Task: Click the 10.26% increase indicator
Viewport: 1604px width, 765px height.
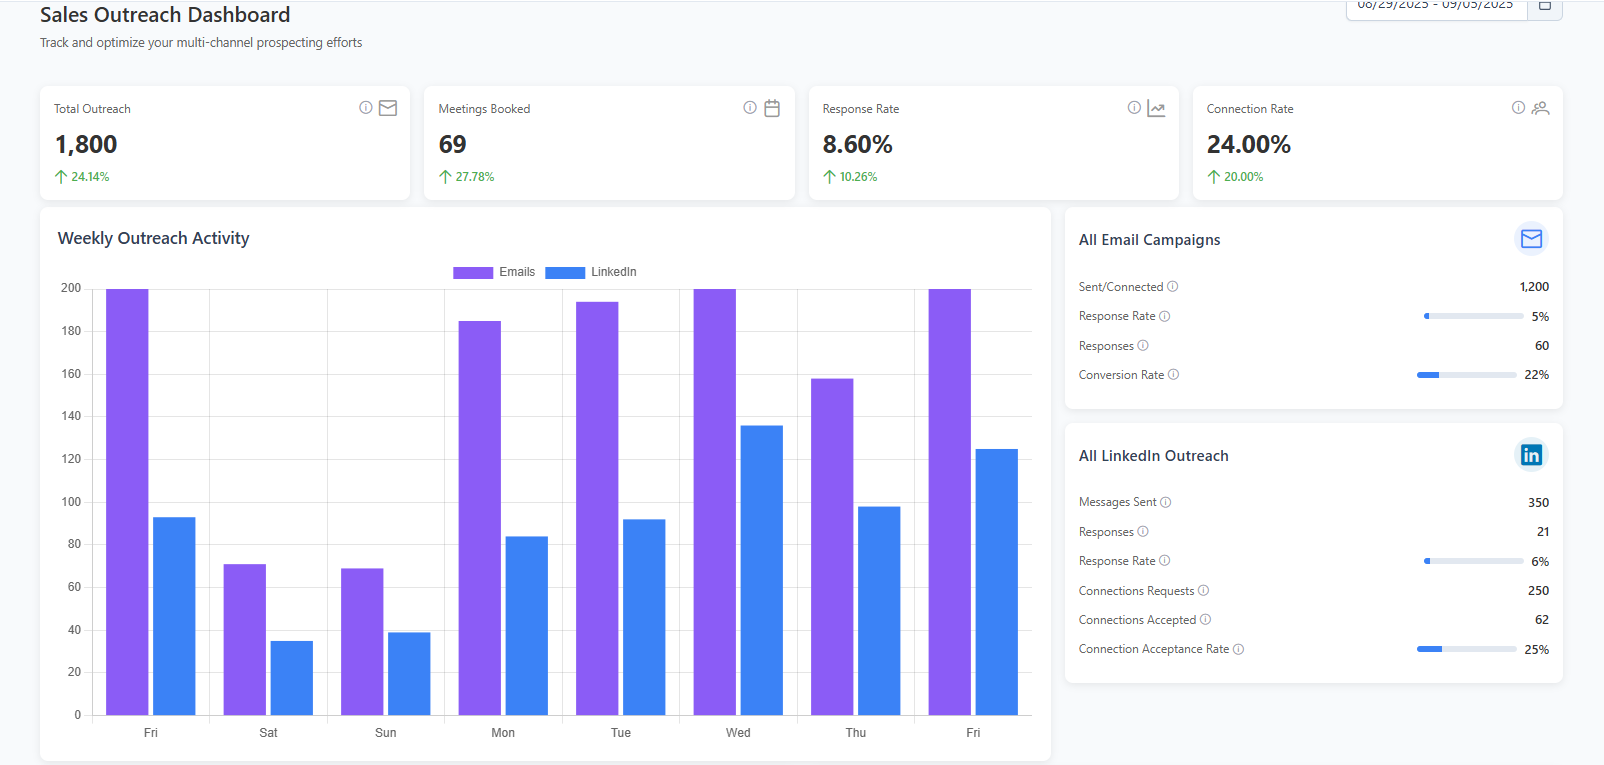Action: coord(850,177)
